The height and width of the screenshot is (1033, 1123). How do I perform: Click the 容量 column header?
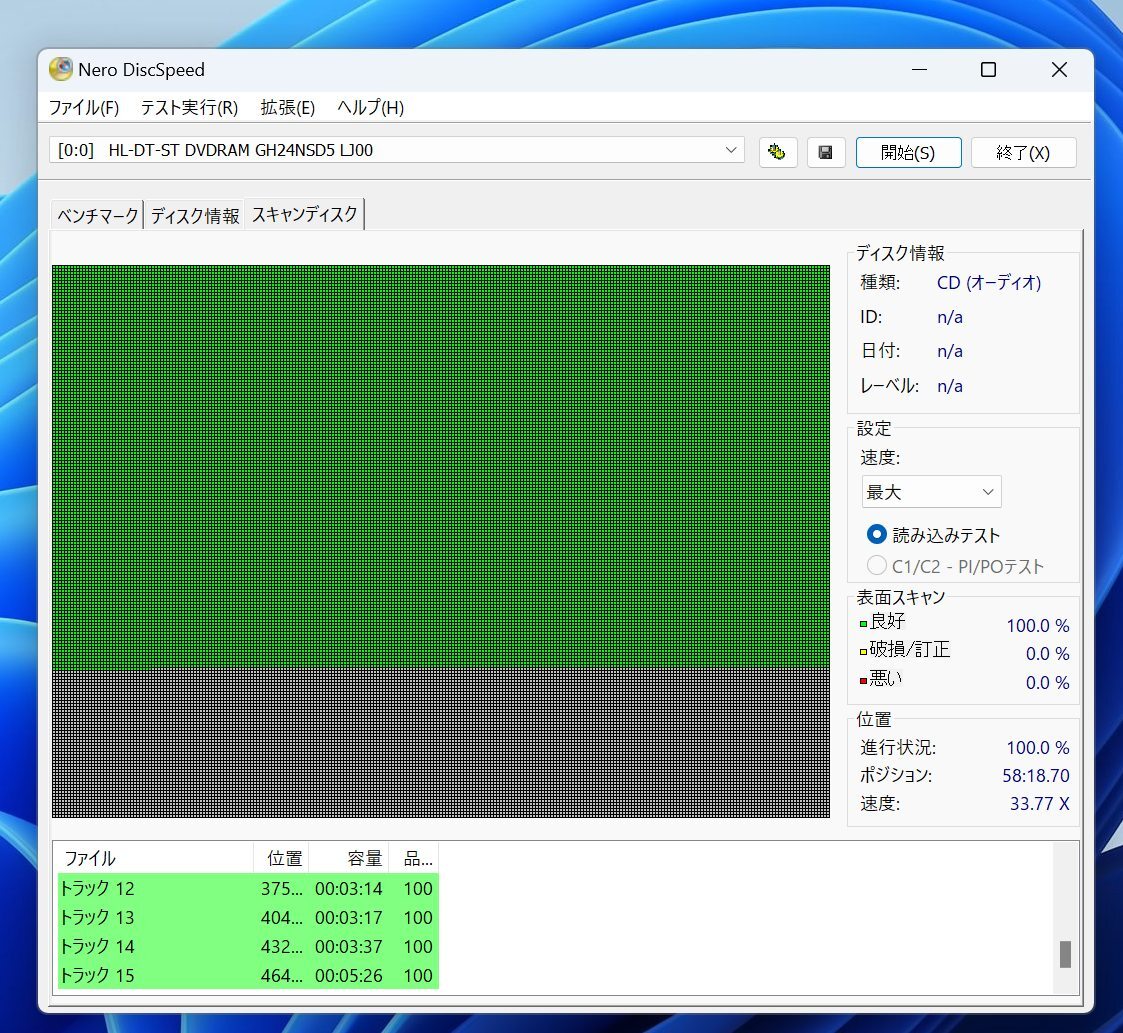coord(349,858)
